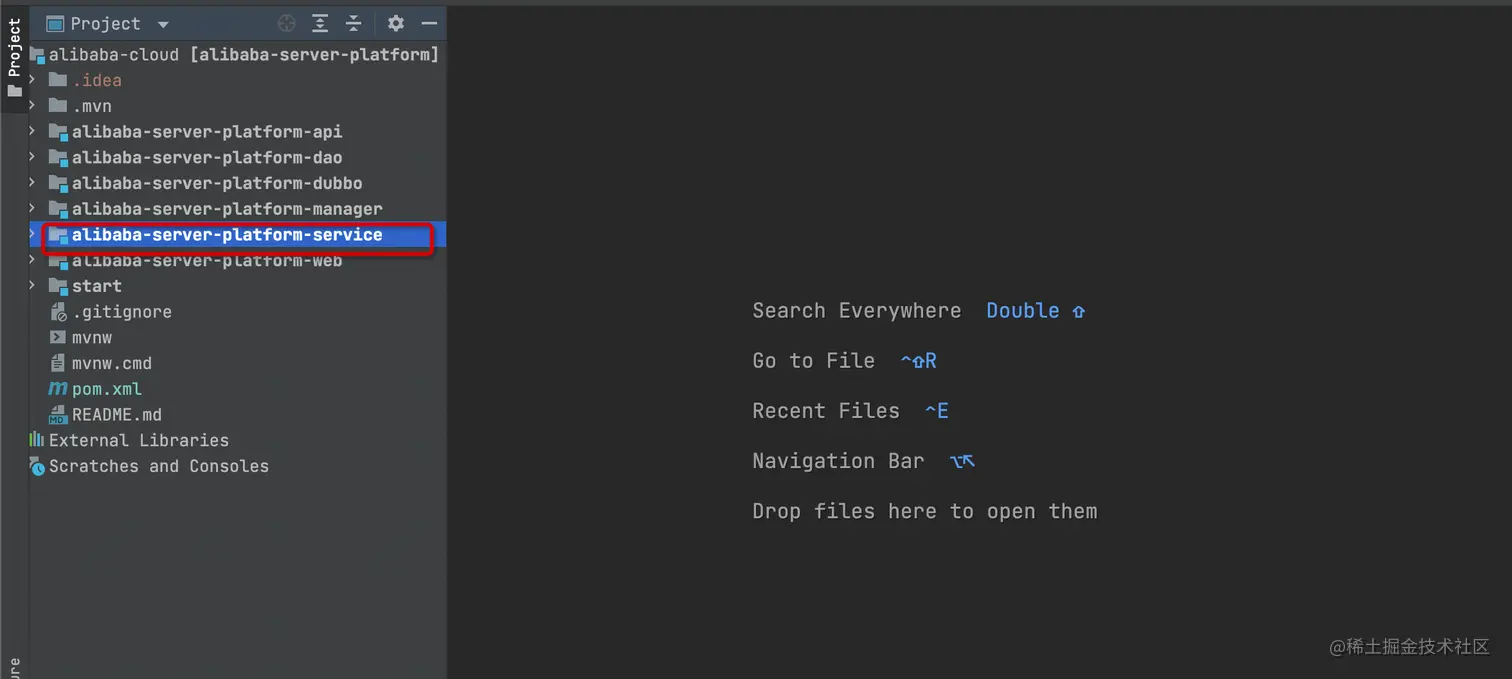Click the locate/select opened file crosshair icon

click(287, 24)
